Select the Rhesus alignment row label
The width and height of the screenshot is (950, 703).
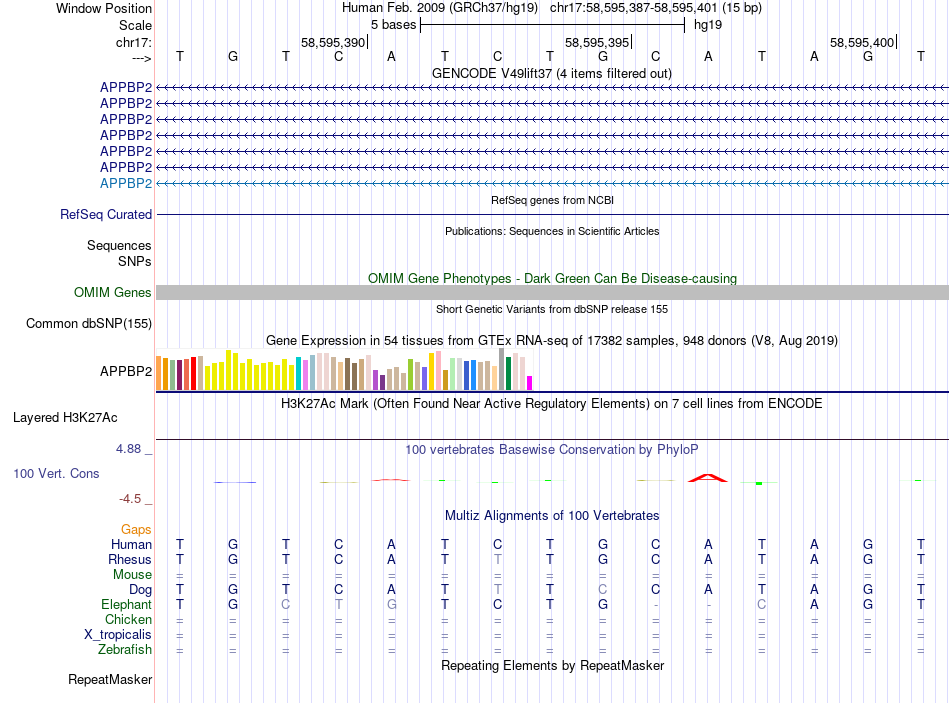click(x=130, y=559)
